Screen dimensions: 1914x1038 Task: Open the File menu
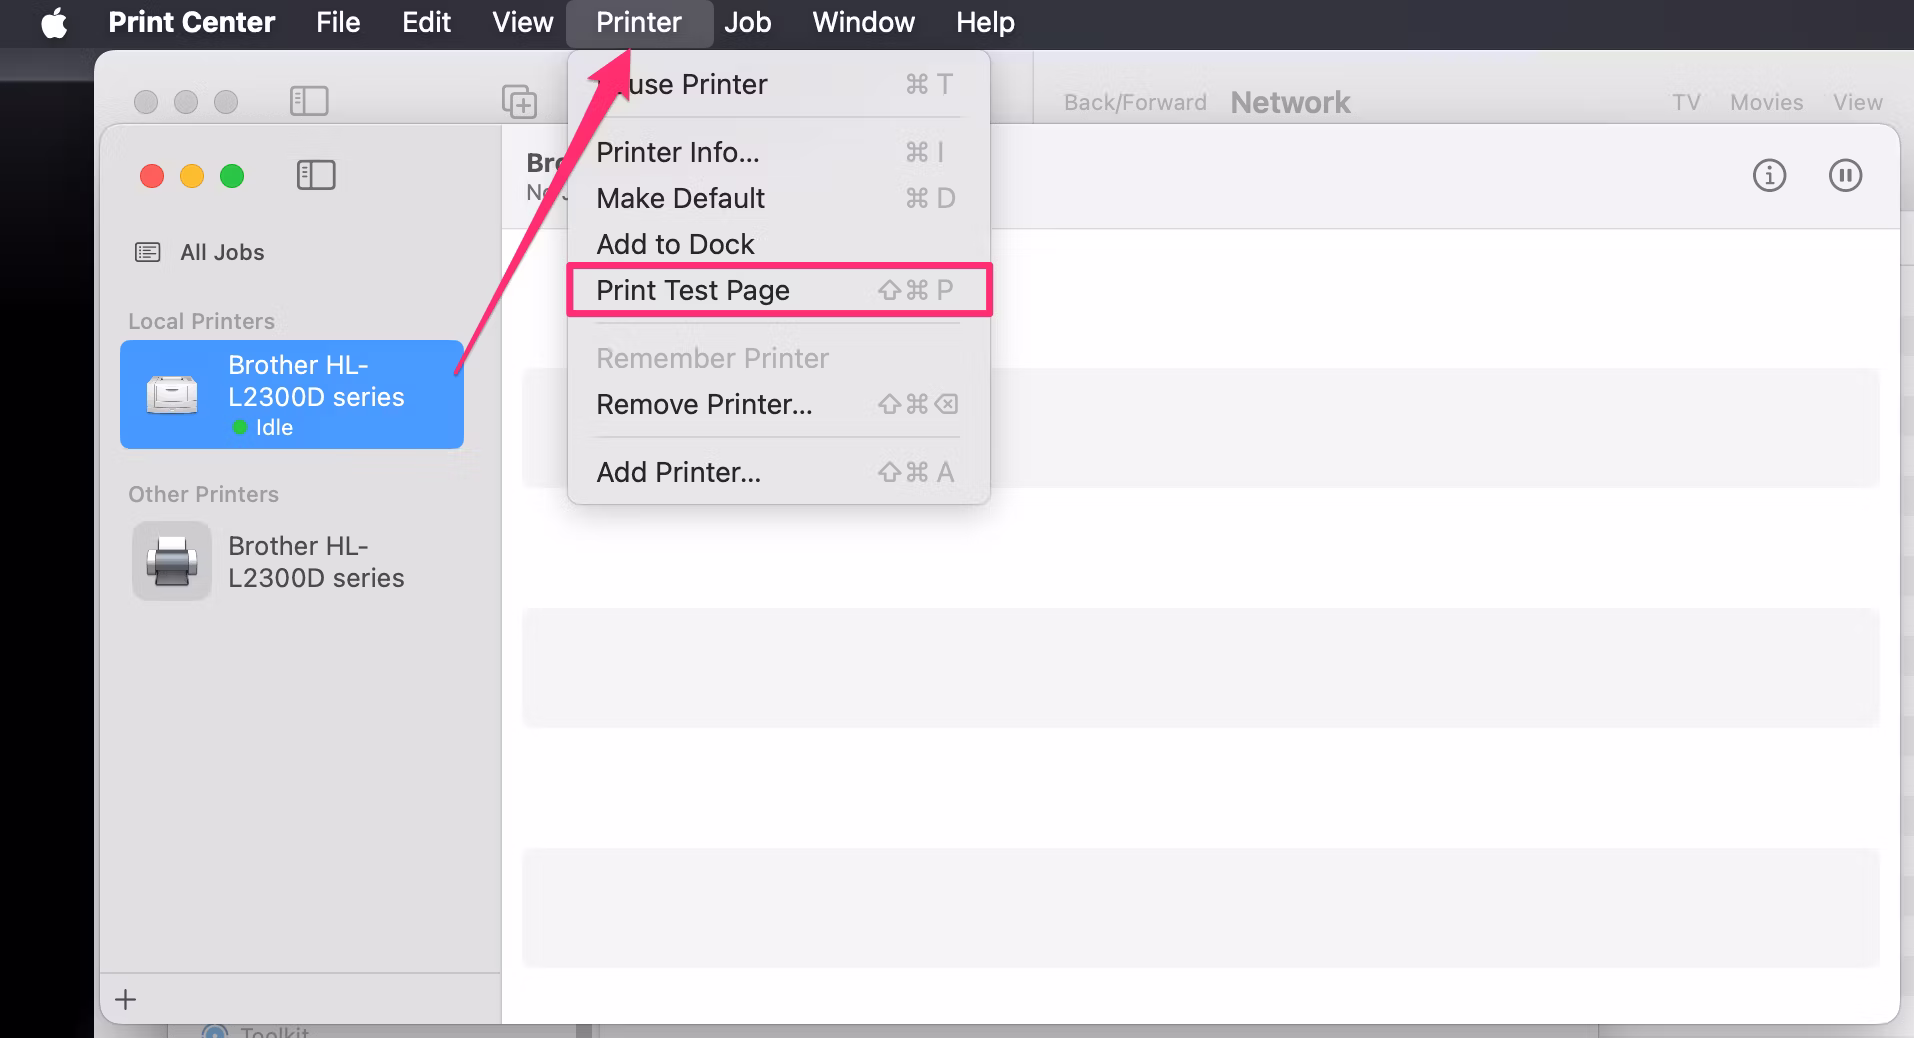pos(338,22)
